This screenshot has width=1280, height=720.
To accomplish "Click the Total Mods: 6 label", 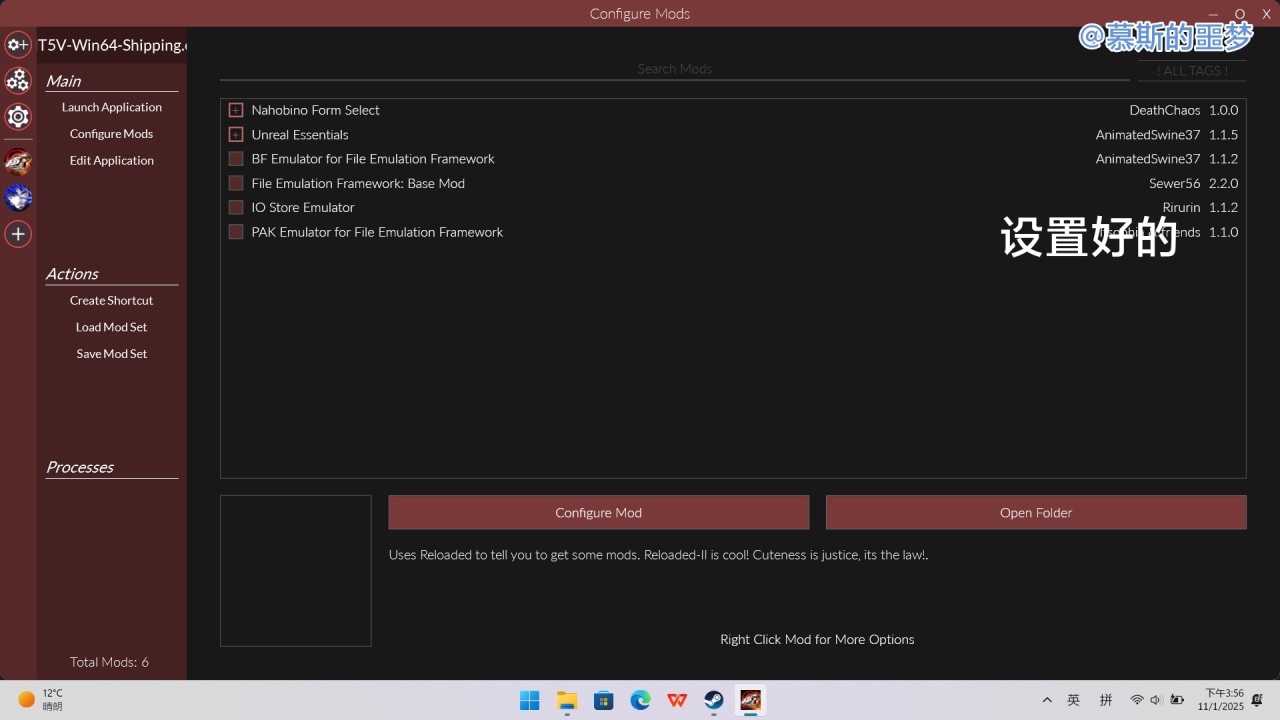I will (x=109, y=662).
